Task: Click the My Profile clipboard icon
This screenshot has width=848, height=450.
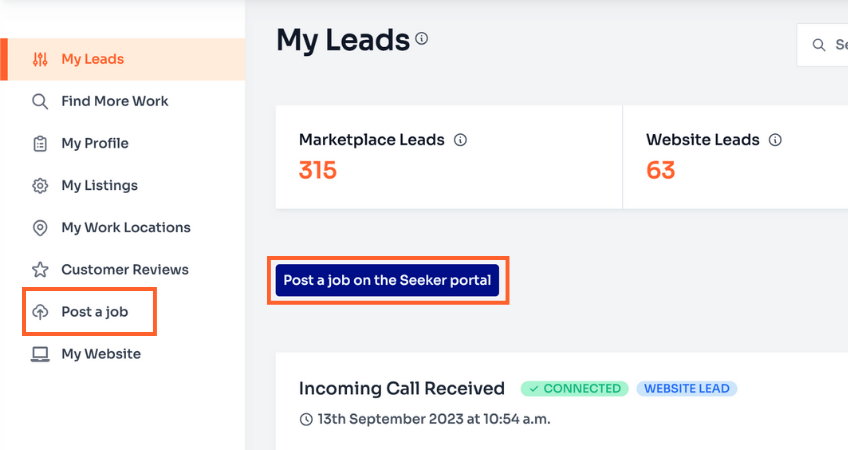Action: (x=40, y=143)
